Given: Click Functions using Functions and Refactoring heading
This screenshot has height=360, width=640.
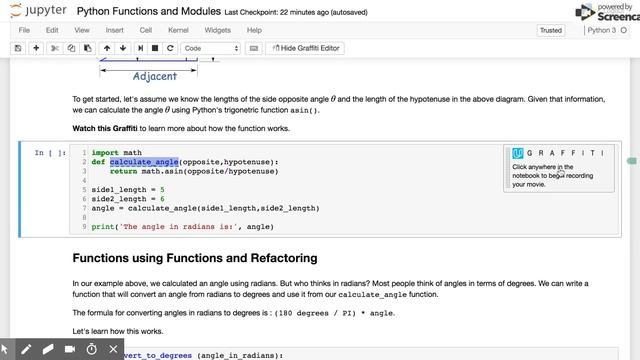Looking at the screenshot, I should coord(195,258).
